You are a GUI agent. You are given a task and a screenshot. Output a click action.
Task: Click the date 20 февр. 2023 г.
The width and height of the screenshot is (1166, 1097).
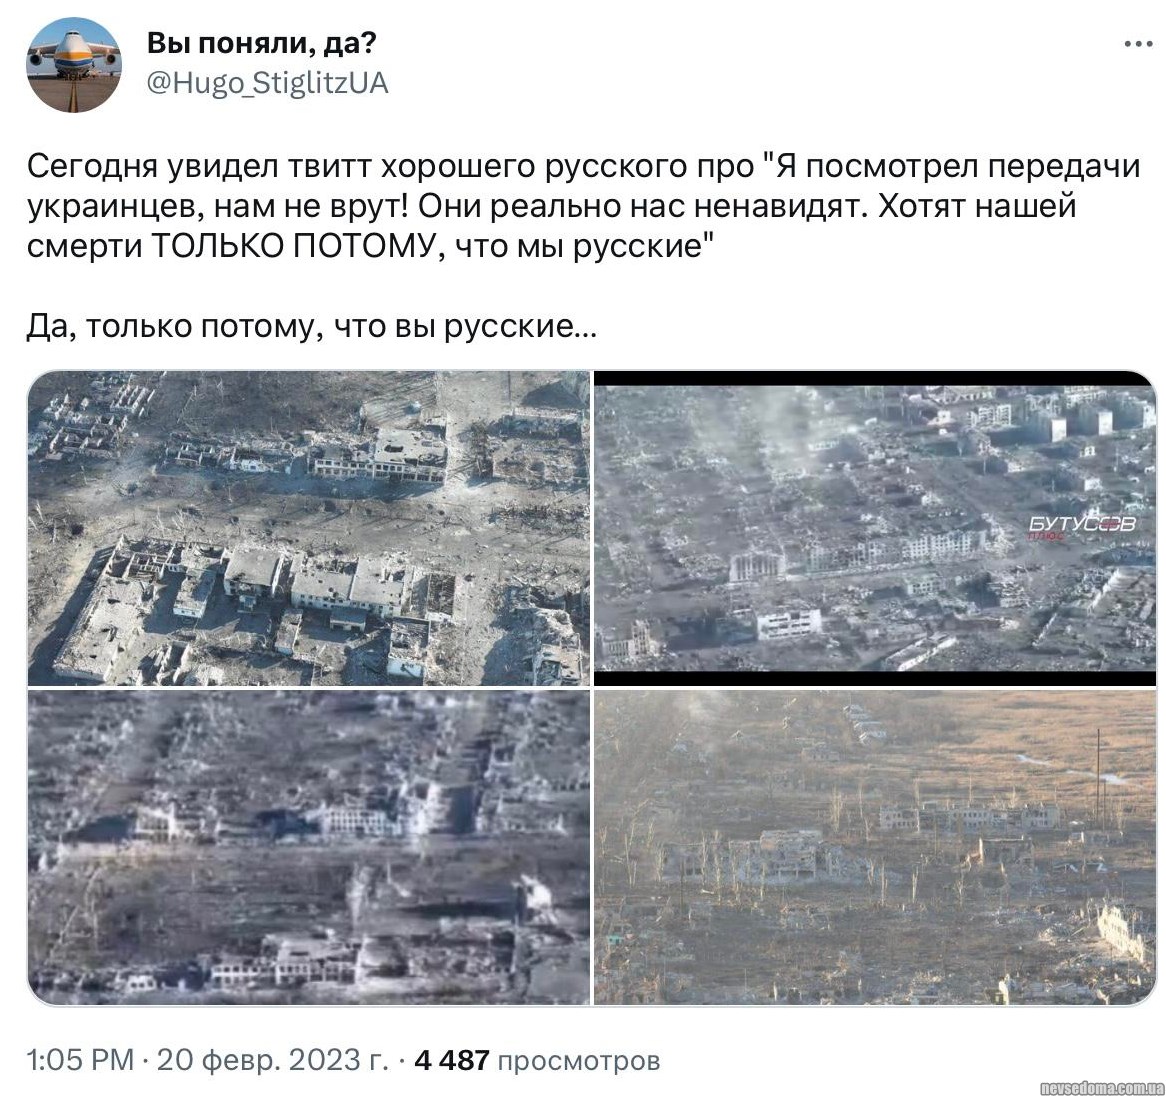click(x=272, y=1060)
